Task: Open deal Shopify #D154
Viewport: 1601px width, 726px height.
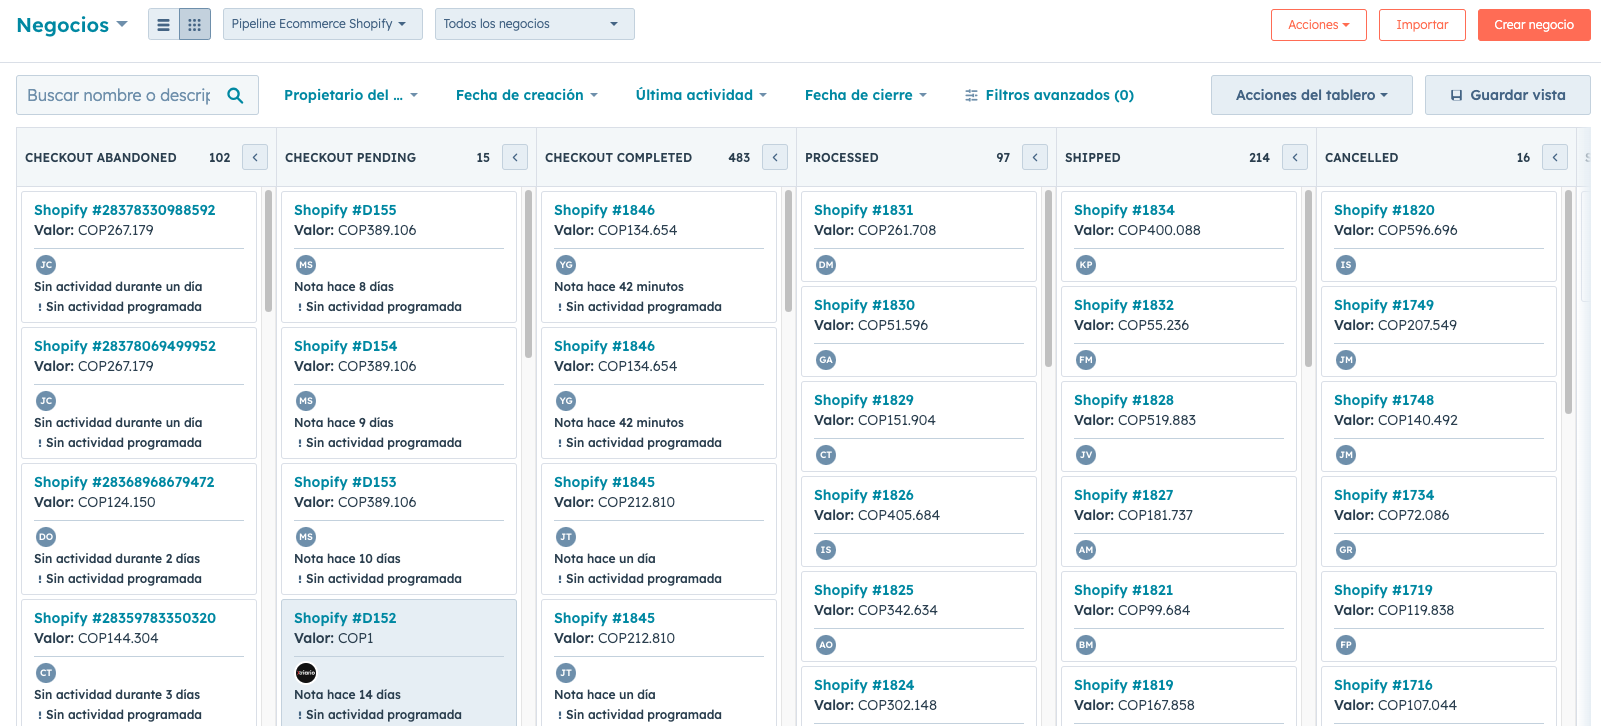Action: click(345, 346)
